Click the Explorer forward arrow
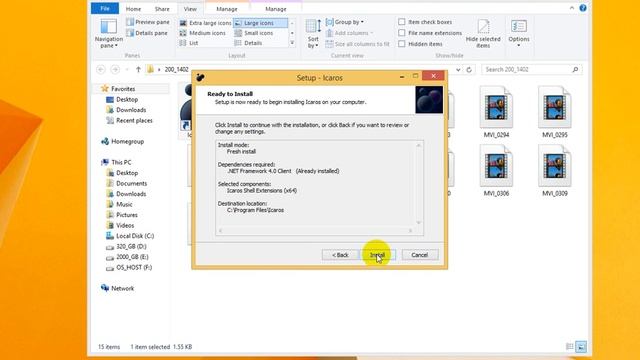This screenshot has width=640, height=360. pyautogui.click(x=115, y=70)
